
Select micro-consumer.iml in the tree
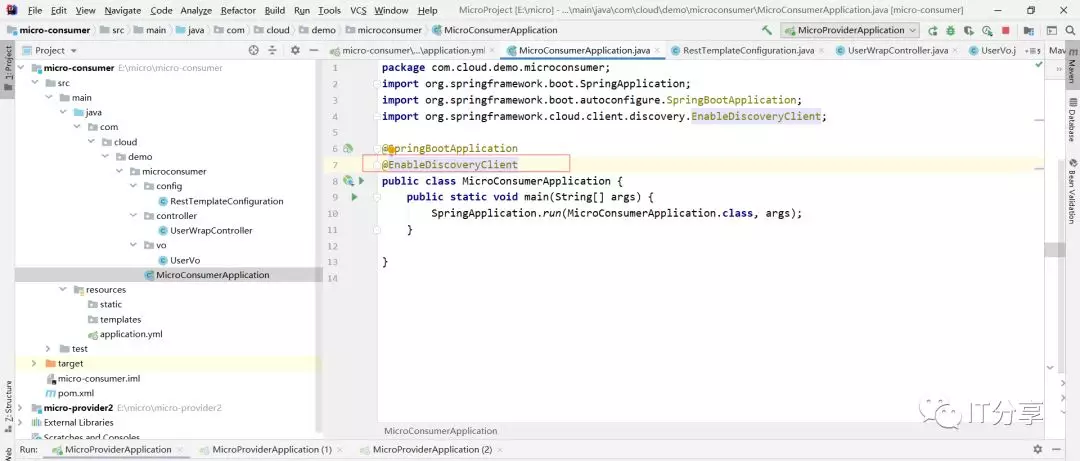pyautogui.click(x=93, y=378)
